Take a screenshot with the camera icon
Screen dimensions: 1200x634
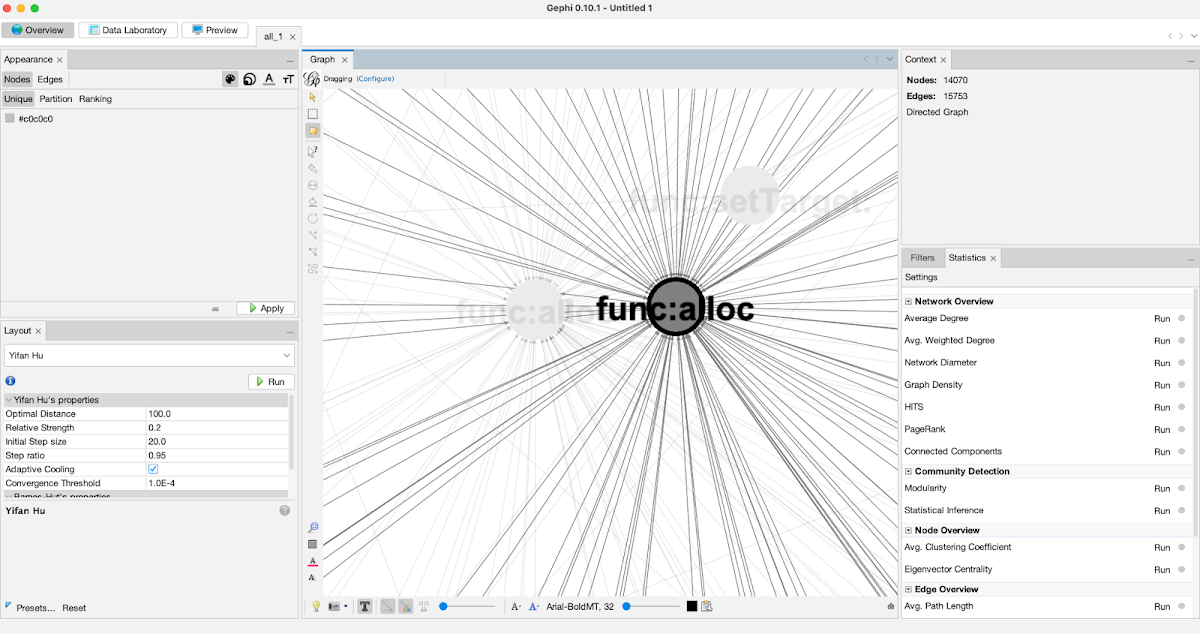(x=333, y=605)
